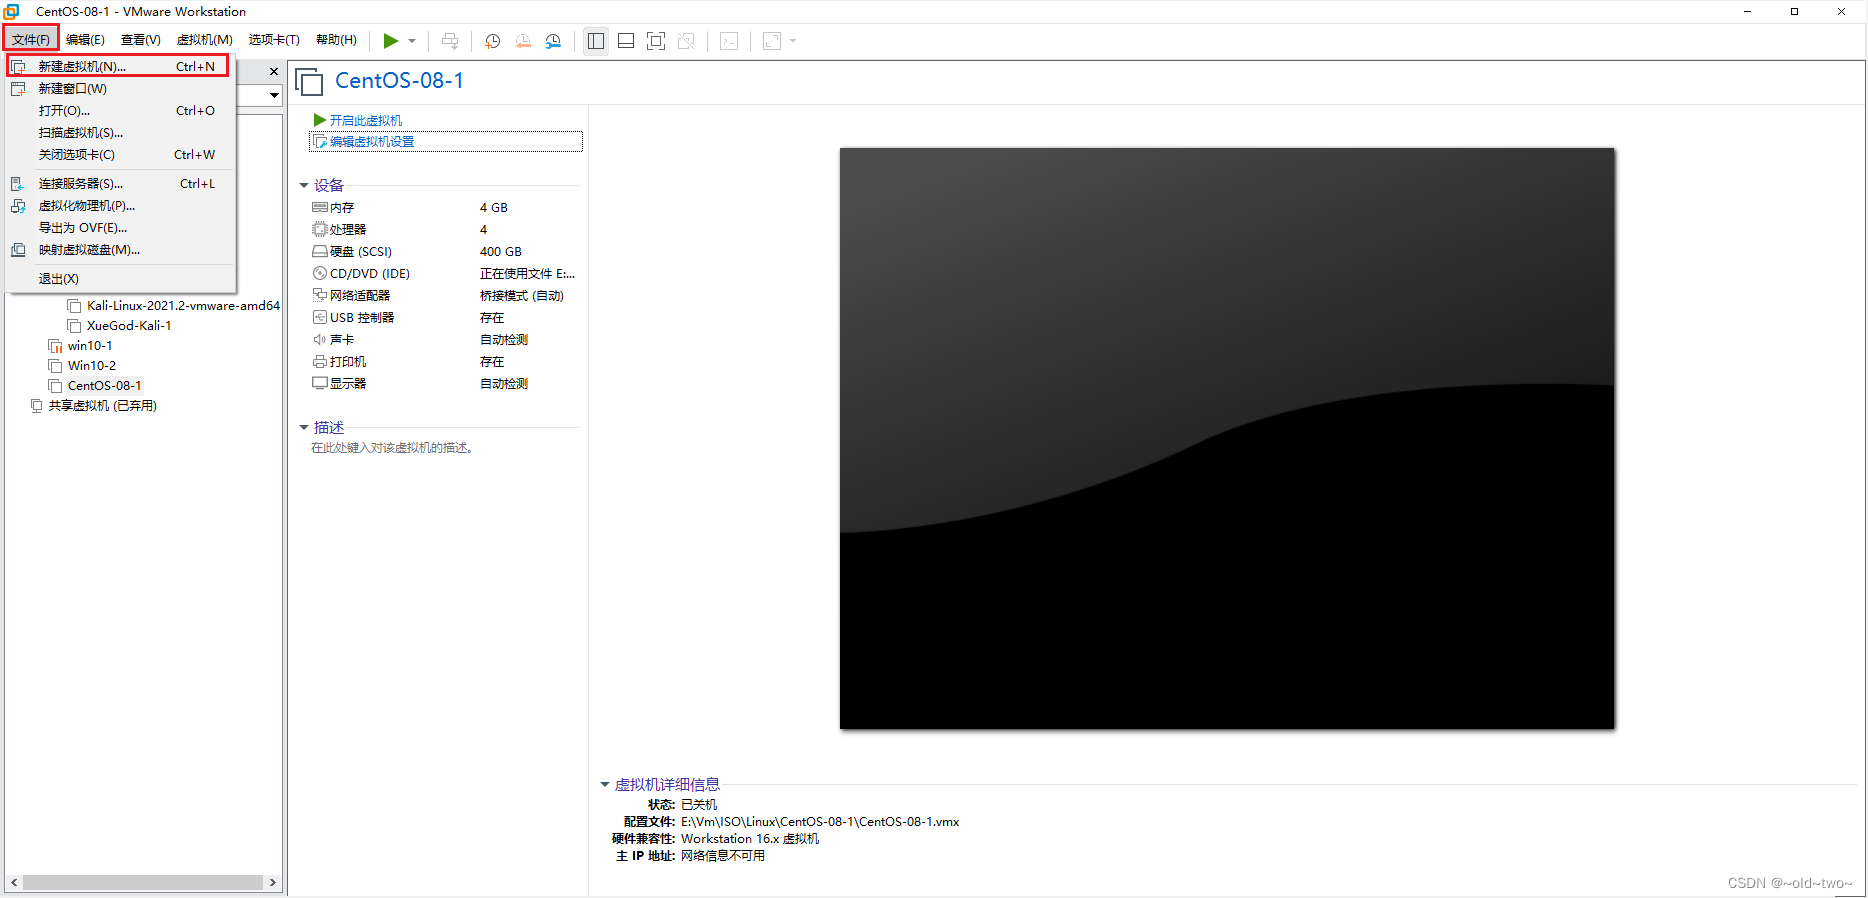Click the library scrollbar left arrow
Image resolution: width=1868 pixels, height=898 pixels.
coord(14,882)
